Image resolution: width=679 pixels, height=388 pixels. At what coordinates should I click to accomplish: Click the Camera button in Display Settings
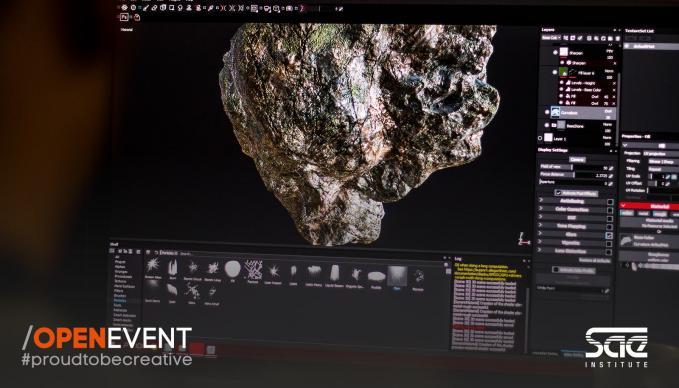(x=577, y=159)
